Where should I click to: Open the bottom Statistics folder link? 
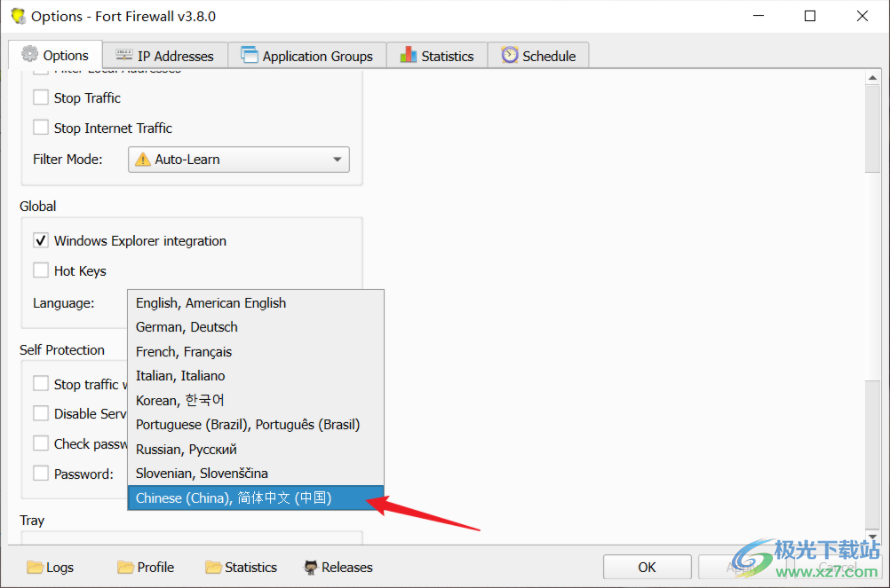[x=242, y=567]
